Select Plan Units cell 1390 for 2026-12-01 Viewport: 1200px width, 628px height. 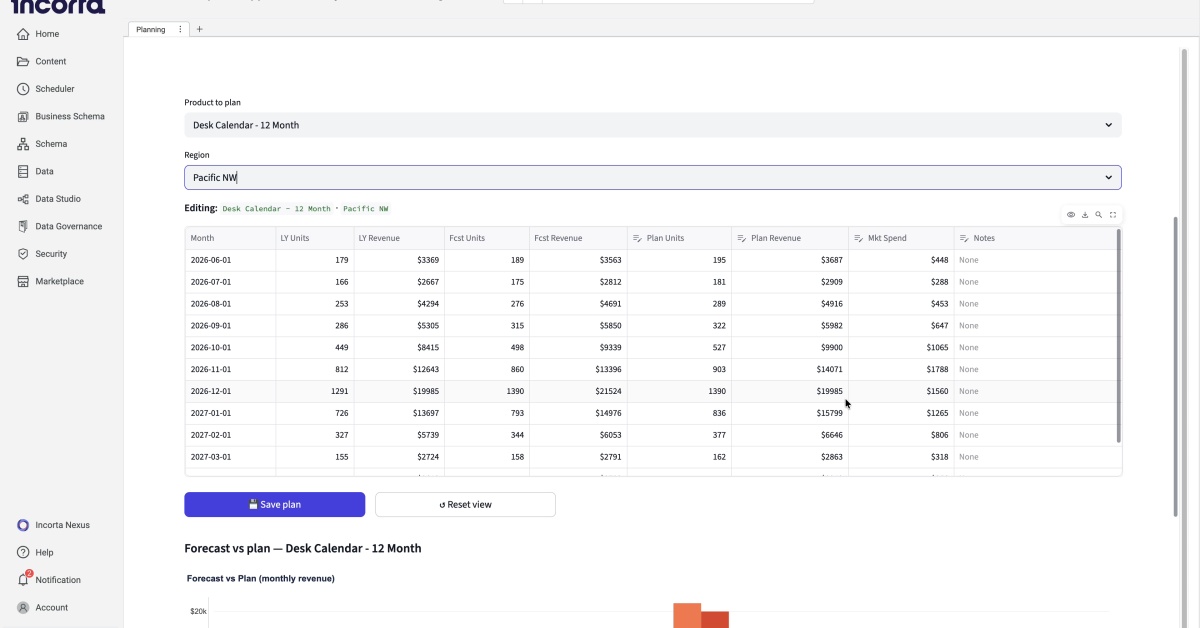[679, 391]
